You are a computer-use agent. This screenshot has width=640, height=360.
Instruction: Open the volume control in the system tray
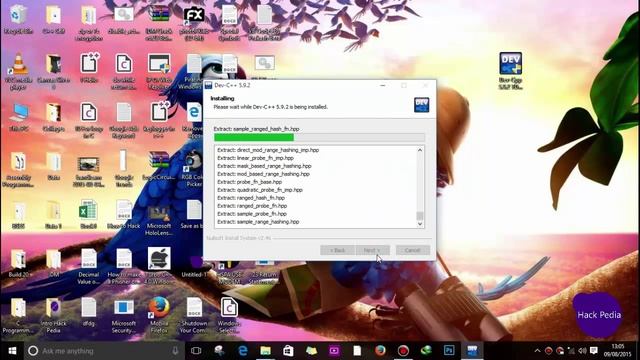coord(582,351)
